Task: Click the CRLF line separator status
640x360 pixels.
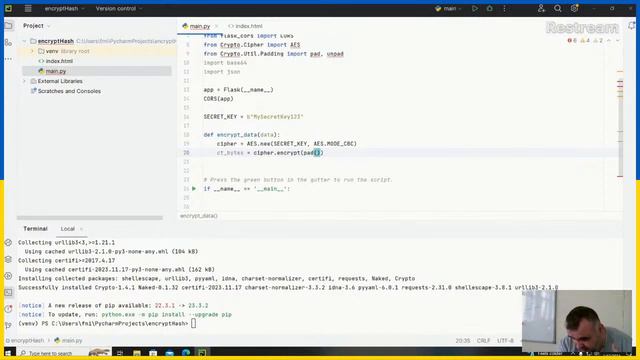Action: tap(483, 340)
